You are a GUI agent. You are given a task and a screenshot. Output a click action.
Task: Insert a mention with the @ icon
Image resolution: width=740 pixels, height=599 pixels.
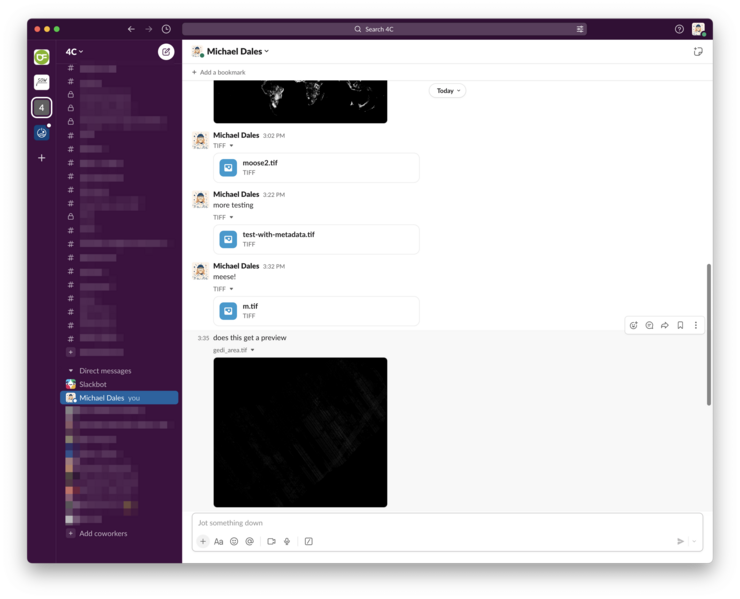pyautogui.click(x=250, y=541)
